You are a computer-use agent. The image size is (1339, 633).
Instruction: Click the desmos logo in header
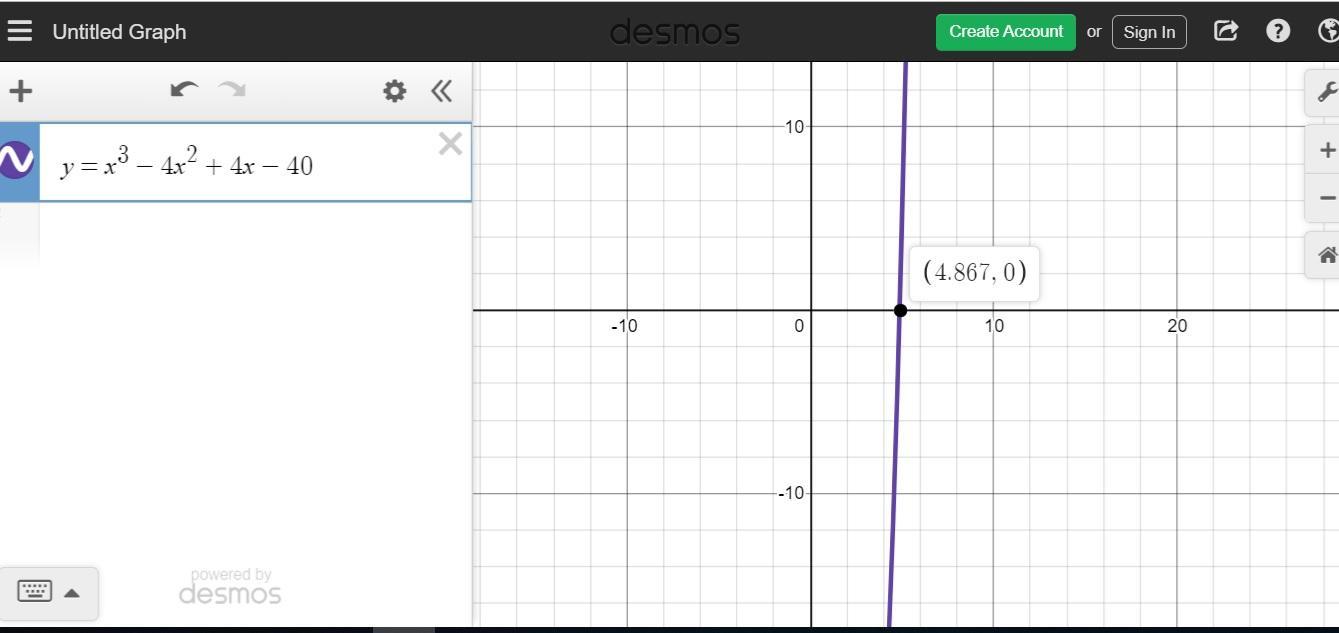pyautogui.click(x=675, y=32)
